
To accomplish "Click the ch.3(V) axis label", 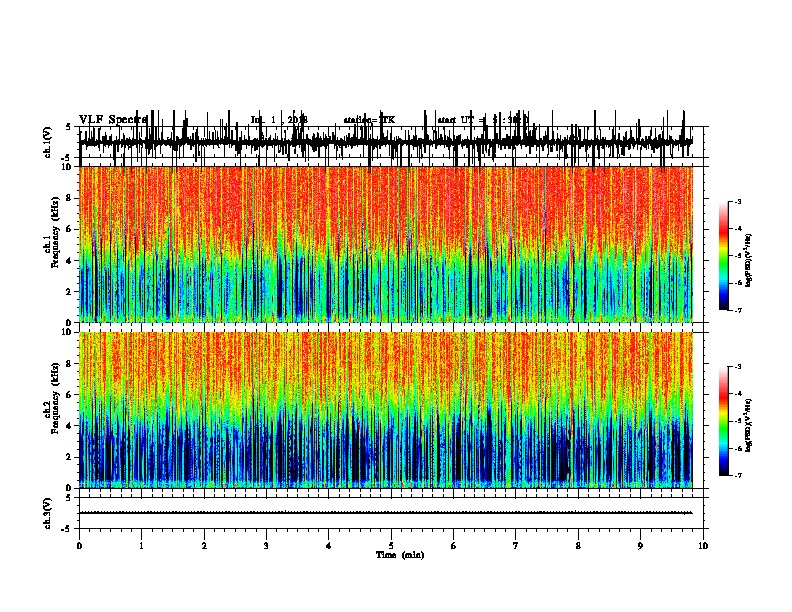I will [x=48, y=513].
